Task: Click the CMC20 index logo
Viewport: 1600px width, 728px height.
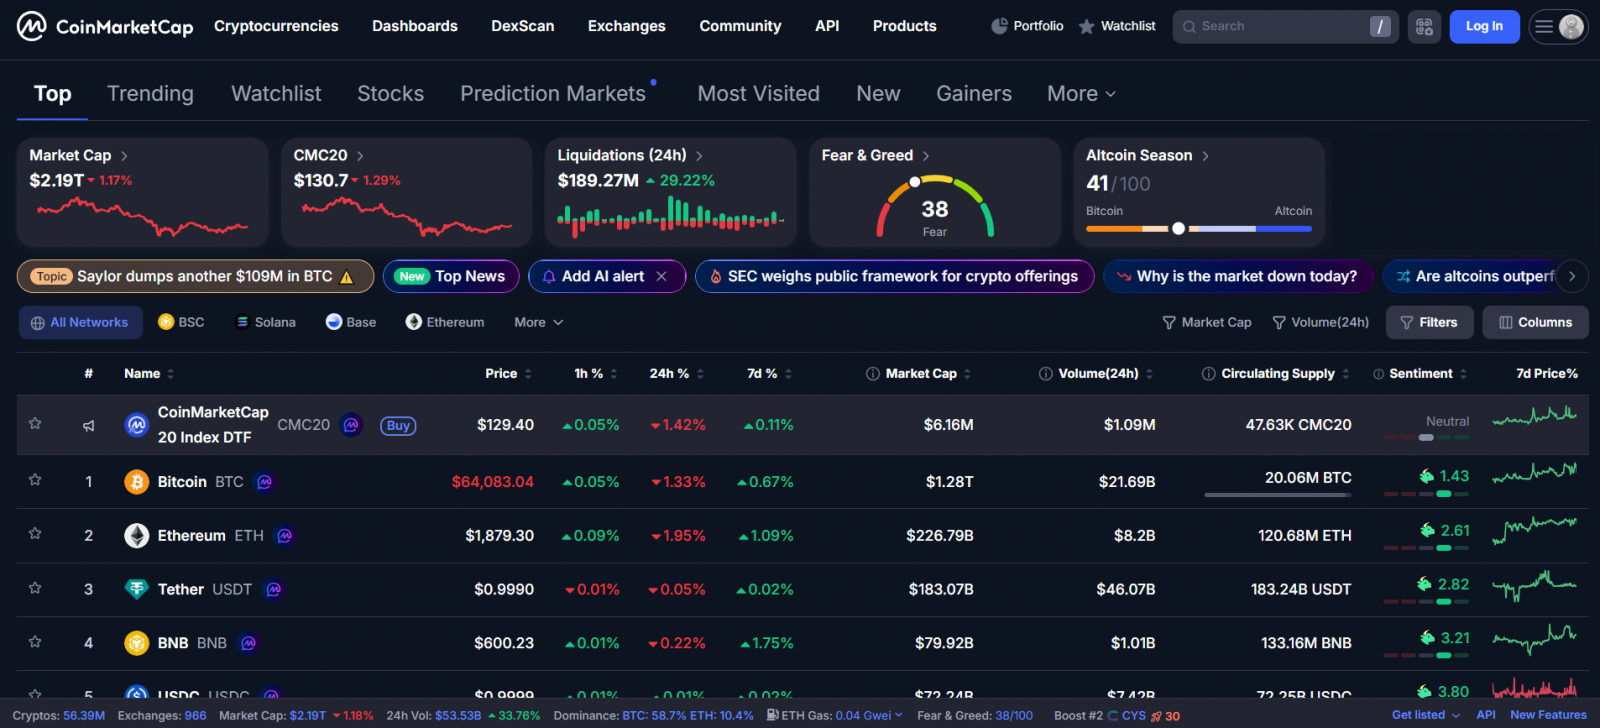Action: point(137,425)
